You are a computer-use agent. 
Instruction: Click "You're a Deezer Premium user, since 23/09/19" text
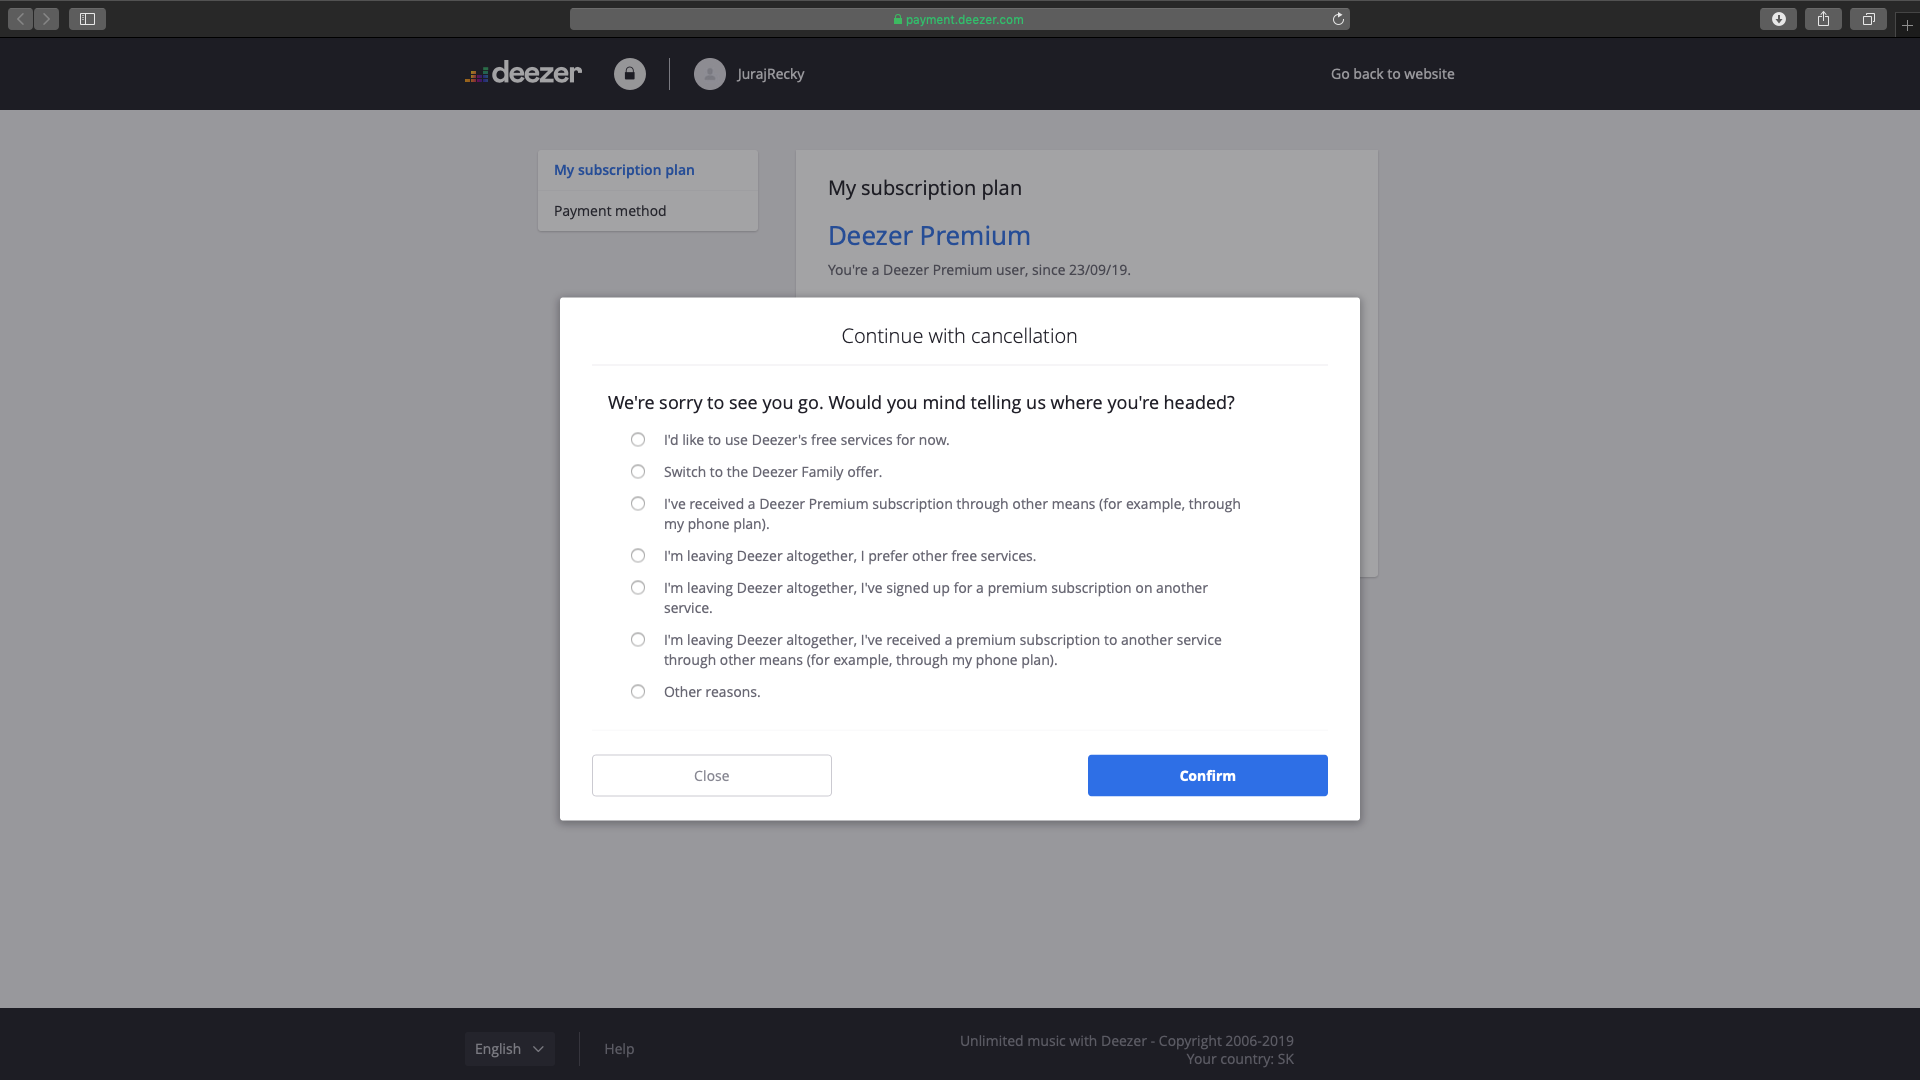pos(979,270)
